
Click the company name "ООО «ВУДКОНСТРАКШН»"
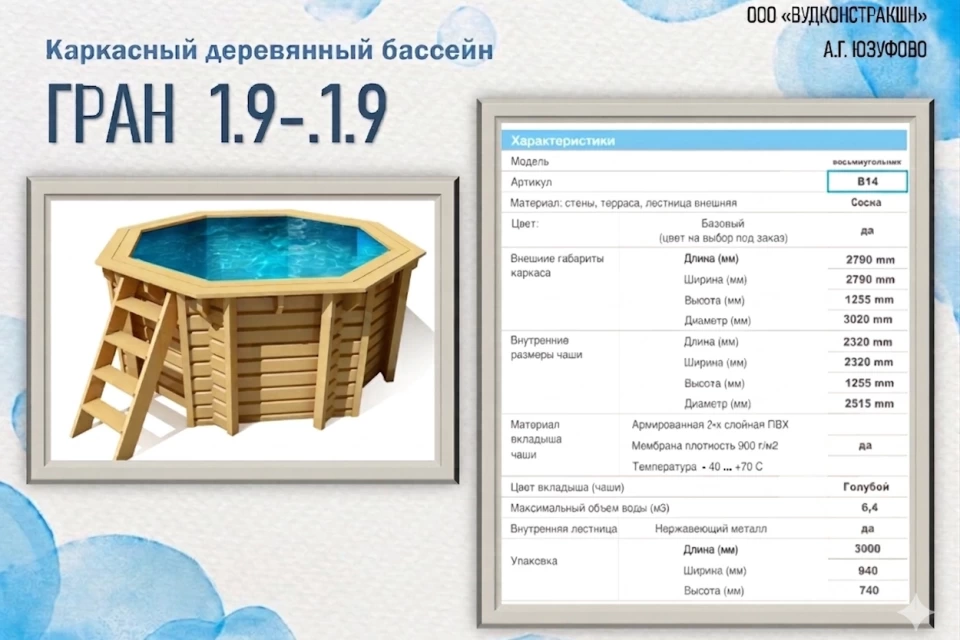pos(836,16)
